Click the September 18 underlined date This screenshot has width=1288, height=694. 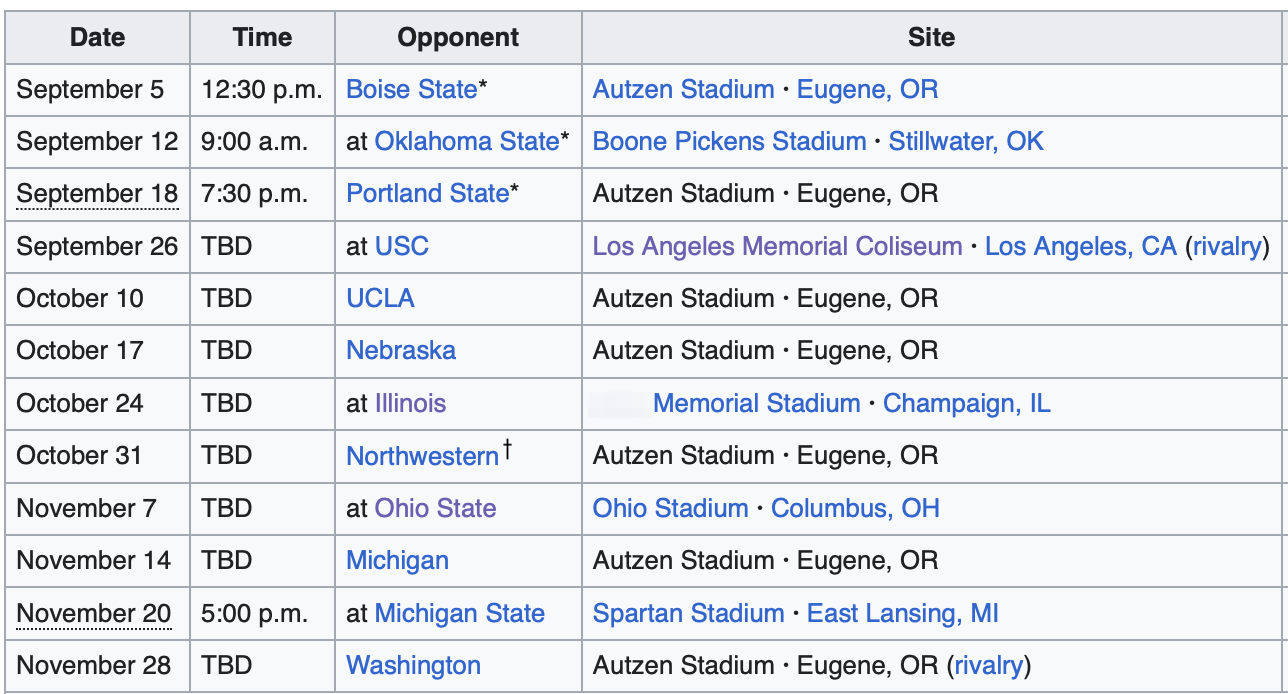(97, 193)
